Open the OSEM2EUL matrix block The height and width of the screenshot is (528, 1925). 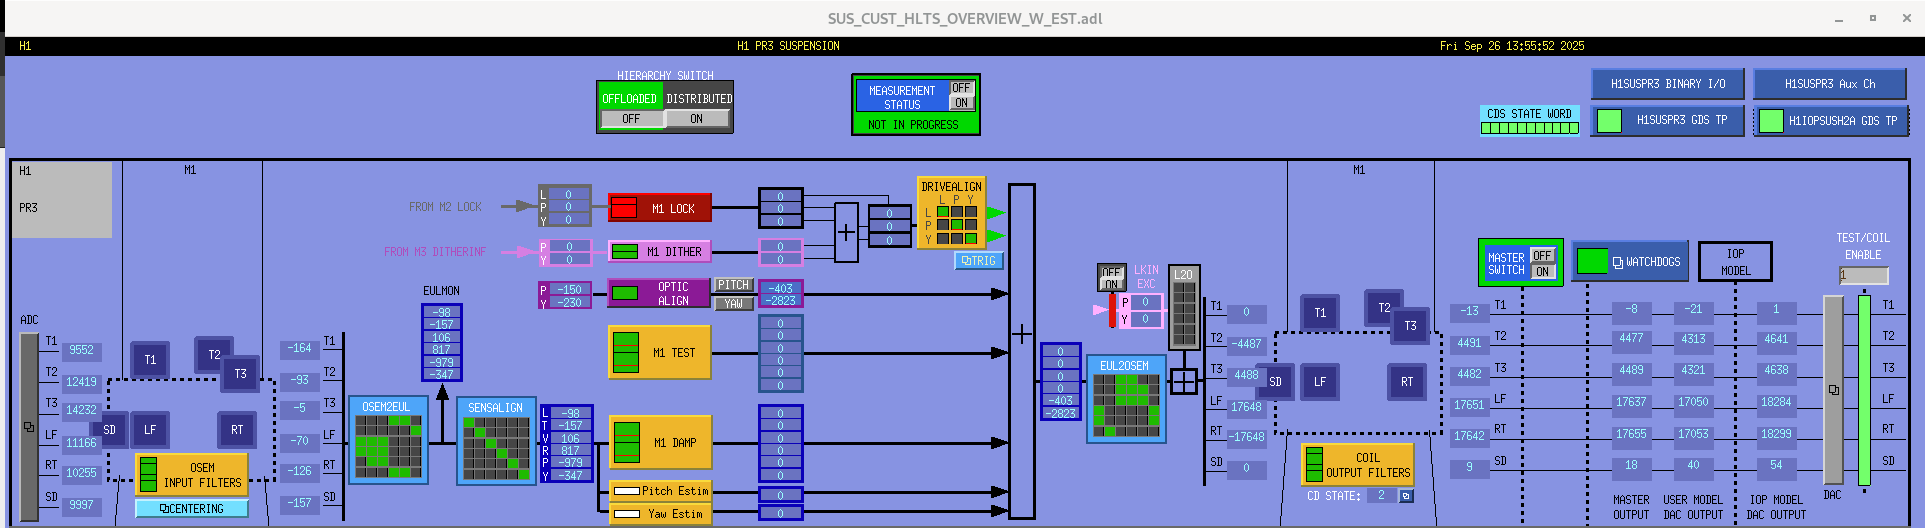click(x=388, y=447)
